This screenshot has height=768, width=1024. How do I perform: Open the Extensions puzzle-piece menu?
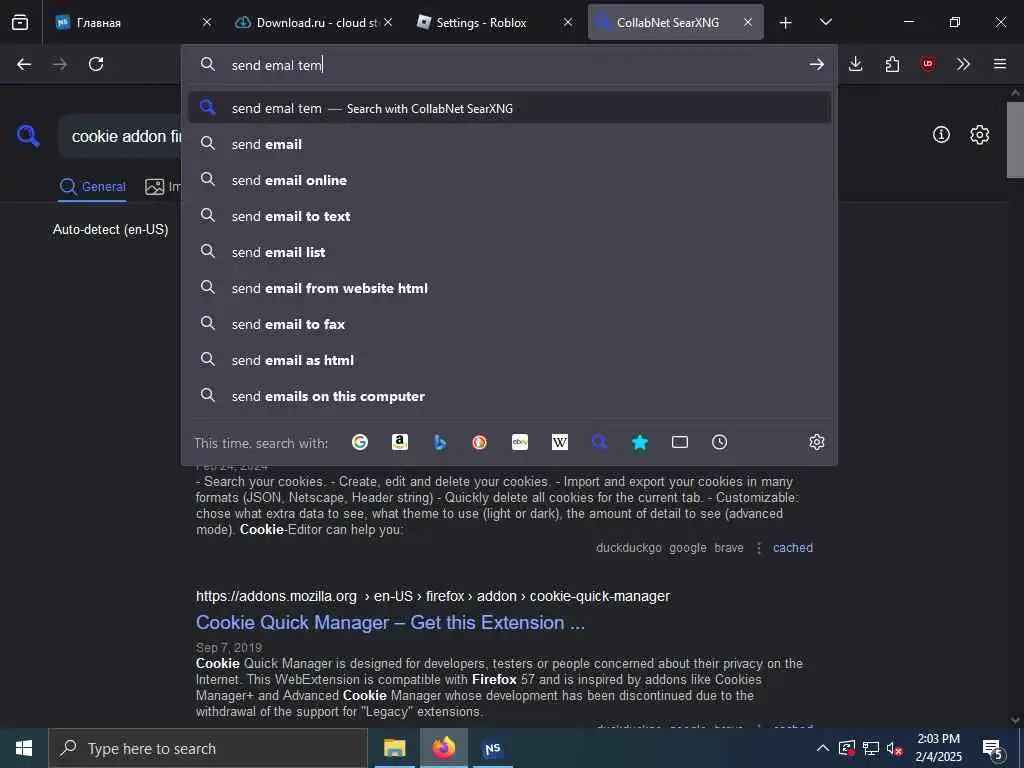tap(892, 64)
